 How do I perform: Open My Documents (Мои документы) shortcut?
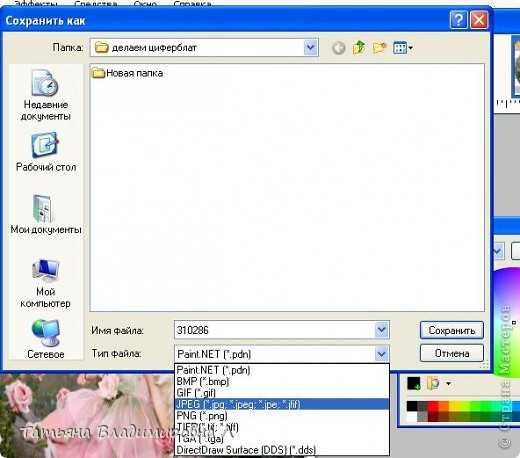tap(46, 214)
